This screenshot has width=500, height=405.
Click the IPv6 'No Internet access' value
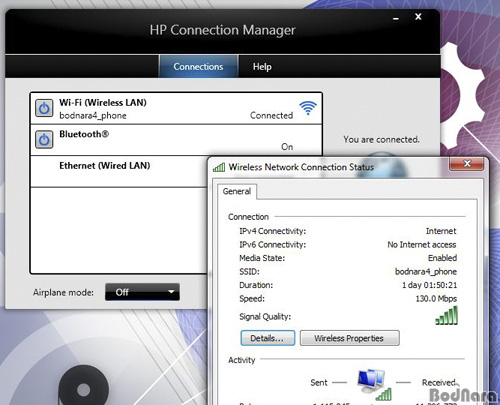(422, 245)
